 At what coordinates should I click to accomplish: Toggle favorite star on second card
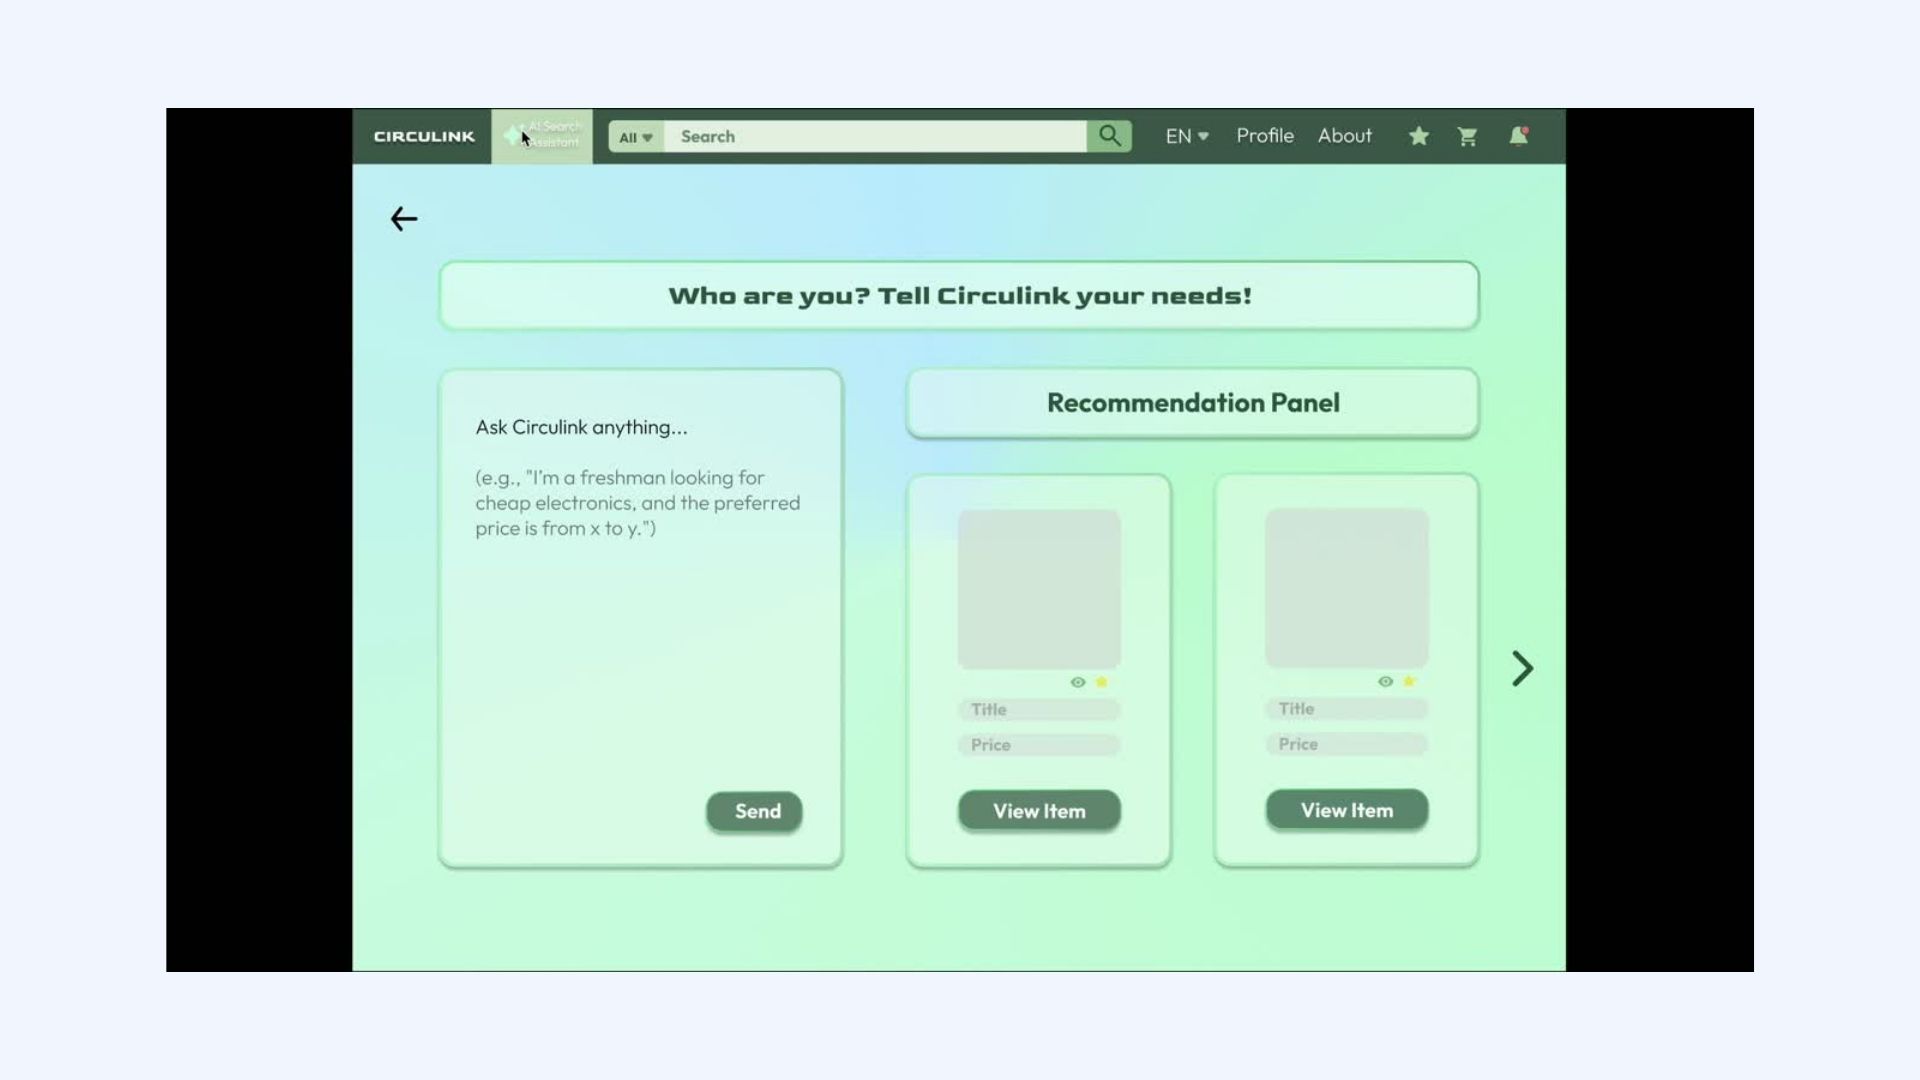coord(1409,681)
